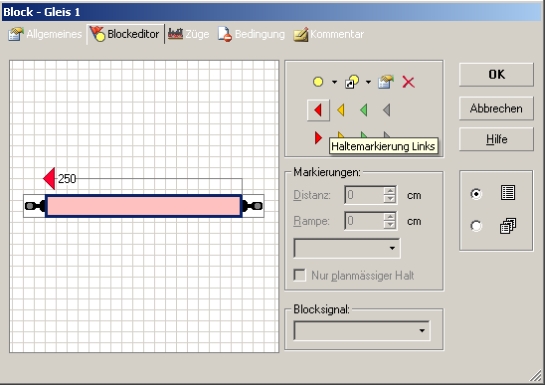The width and height of the screenshot is (545, 385).
Task: Click the red X delete icon
Action: (408, 82)
